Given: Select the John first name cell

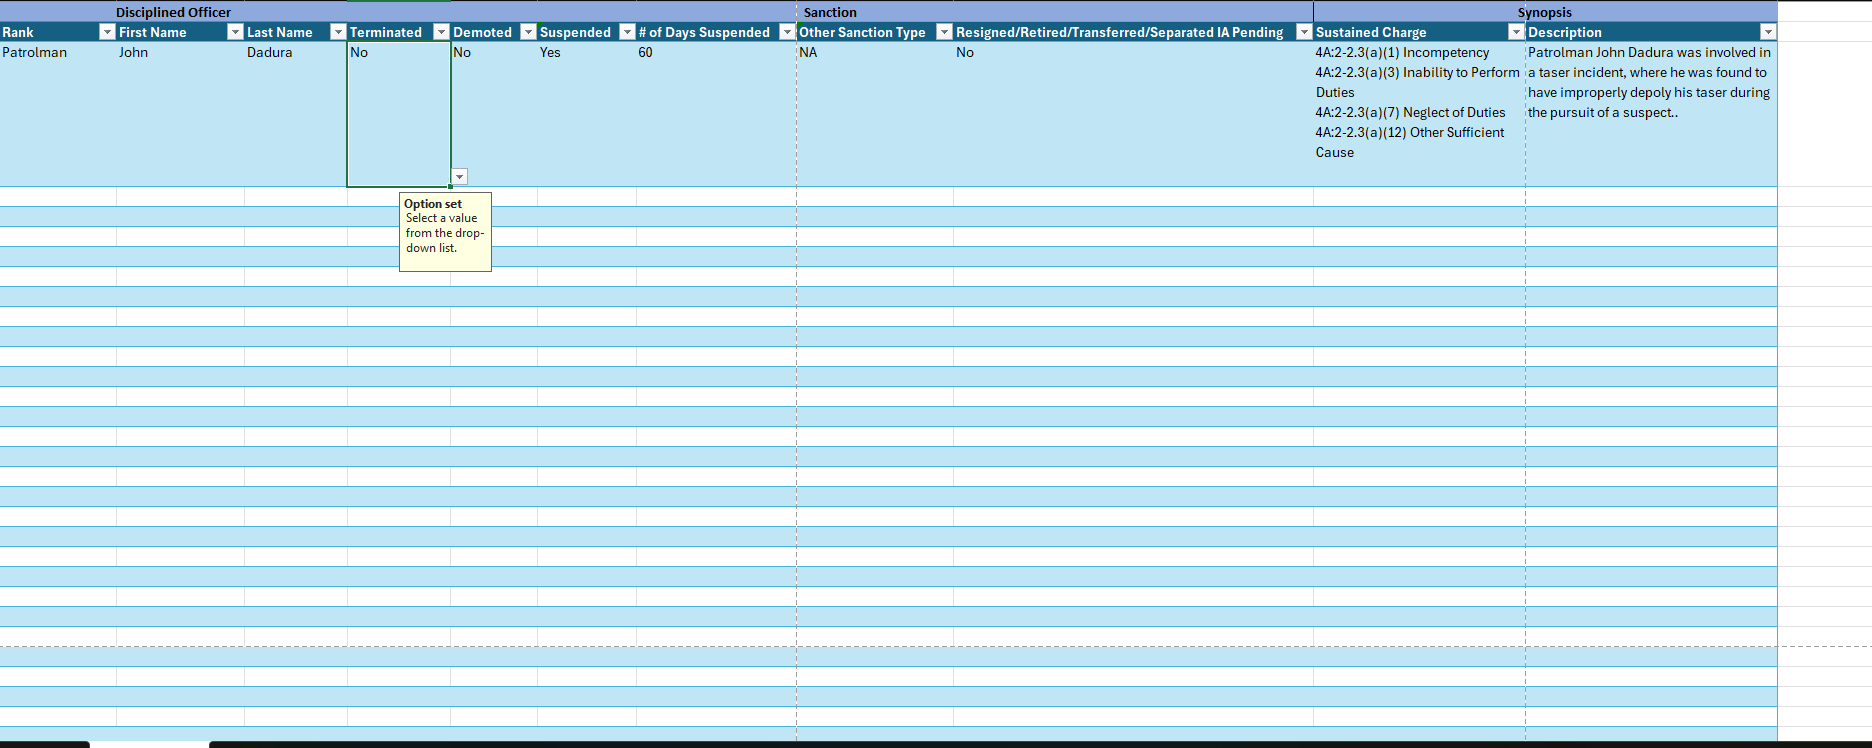Looking at the screenshot, I should (x=180, y=114).
